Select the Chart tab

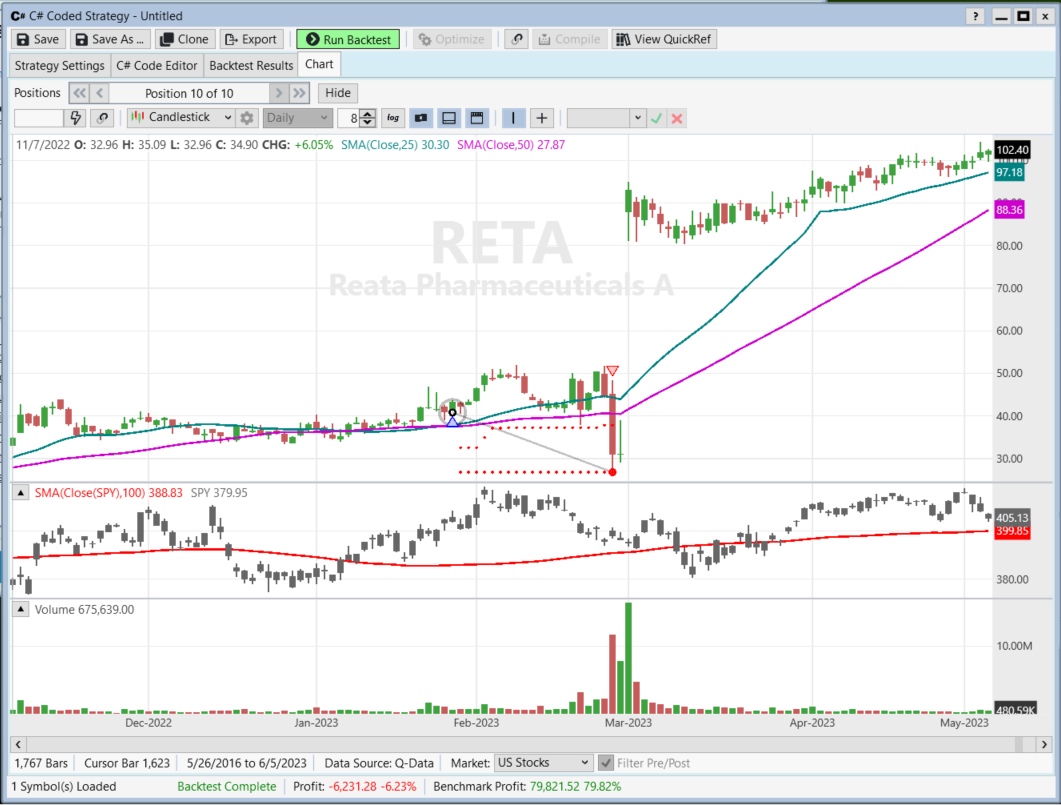click(x=319, y=64)
